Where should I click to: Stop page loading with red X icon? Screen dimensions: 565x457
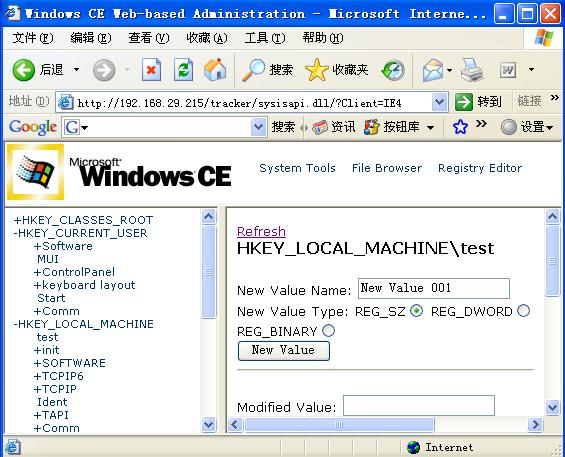[151, 70]
